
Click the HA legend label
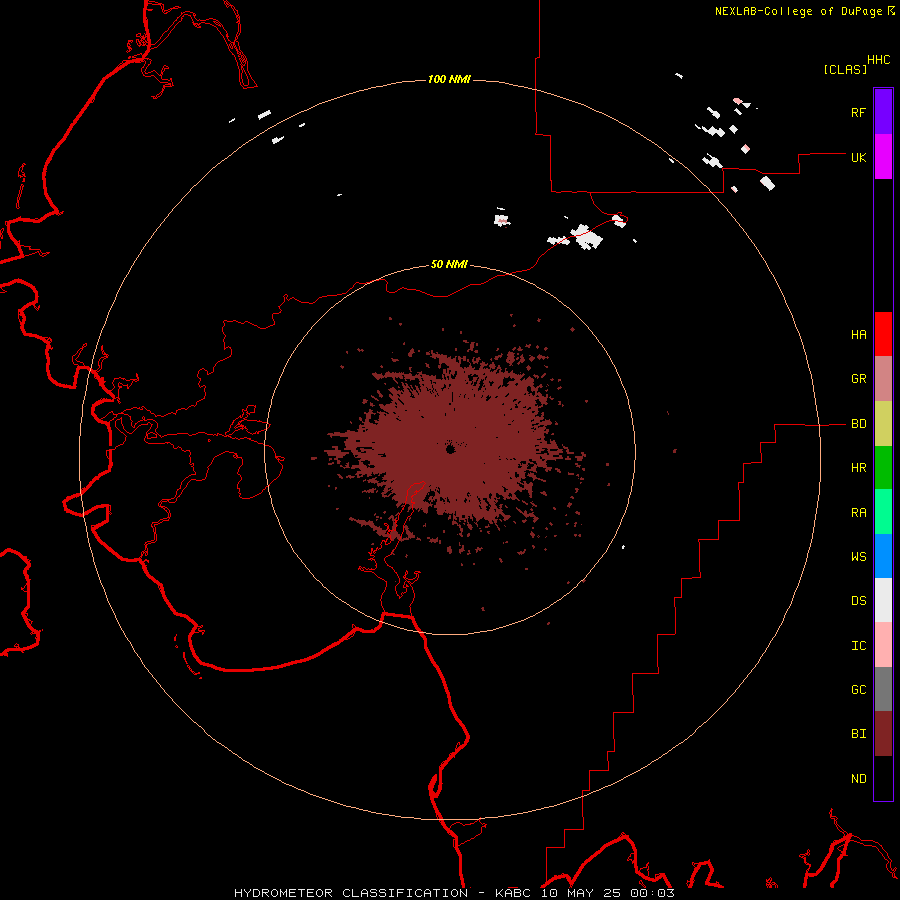pos(858,335)
